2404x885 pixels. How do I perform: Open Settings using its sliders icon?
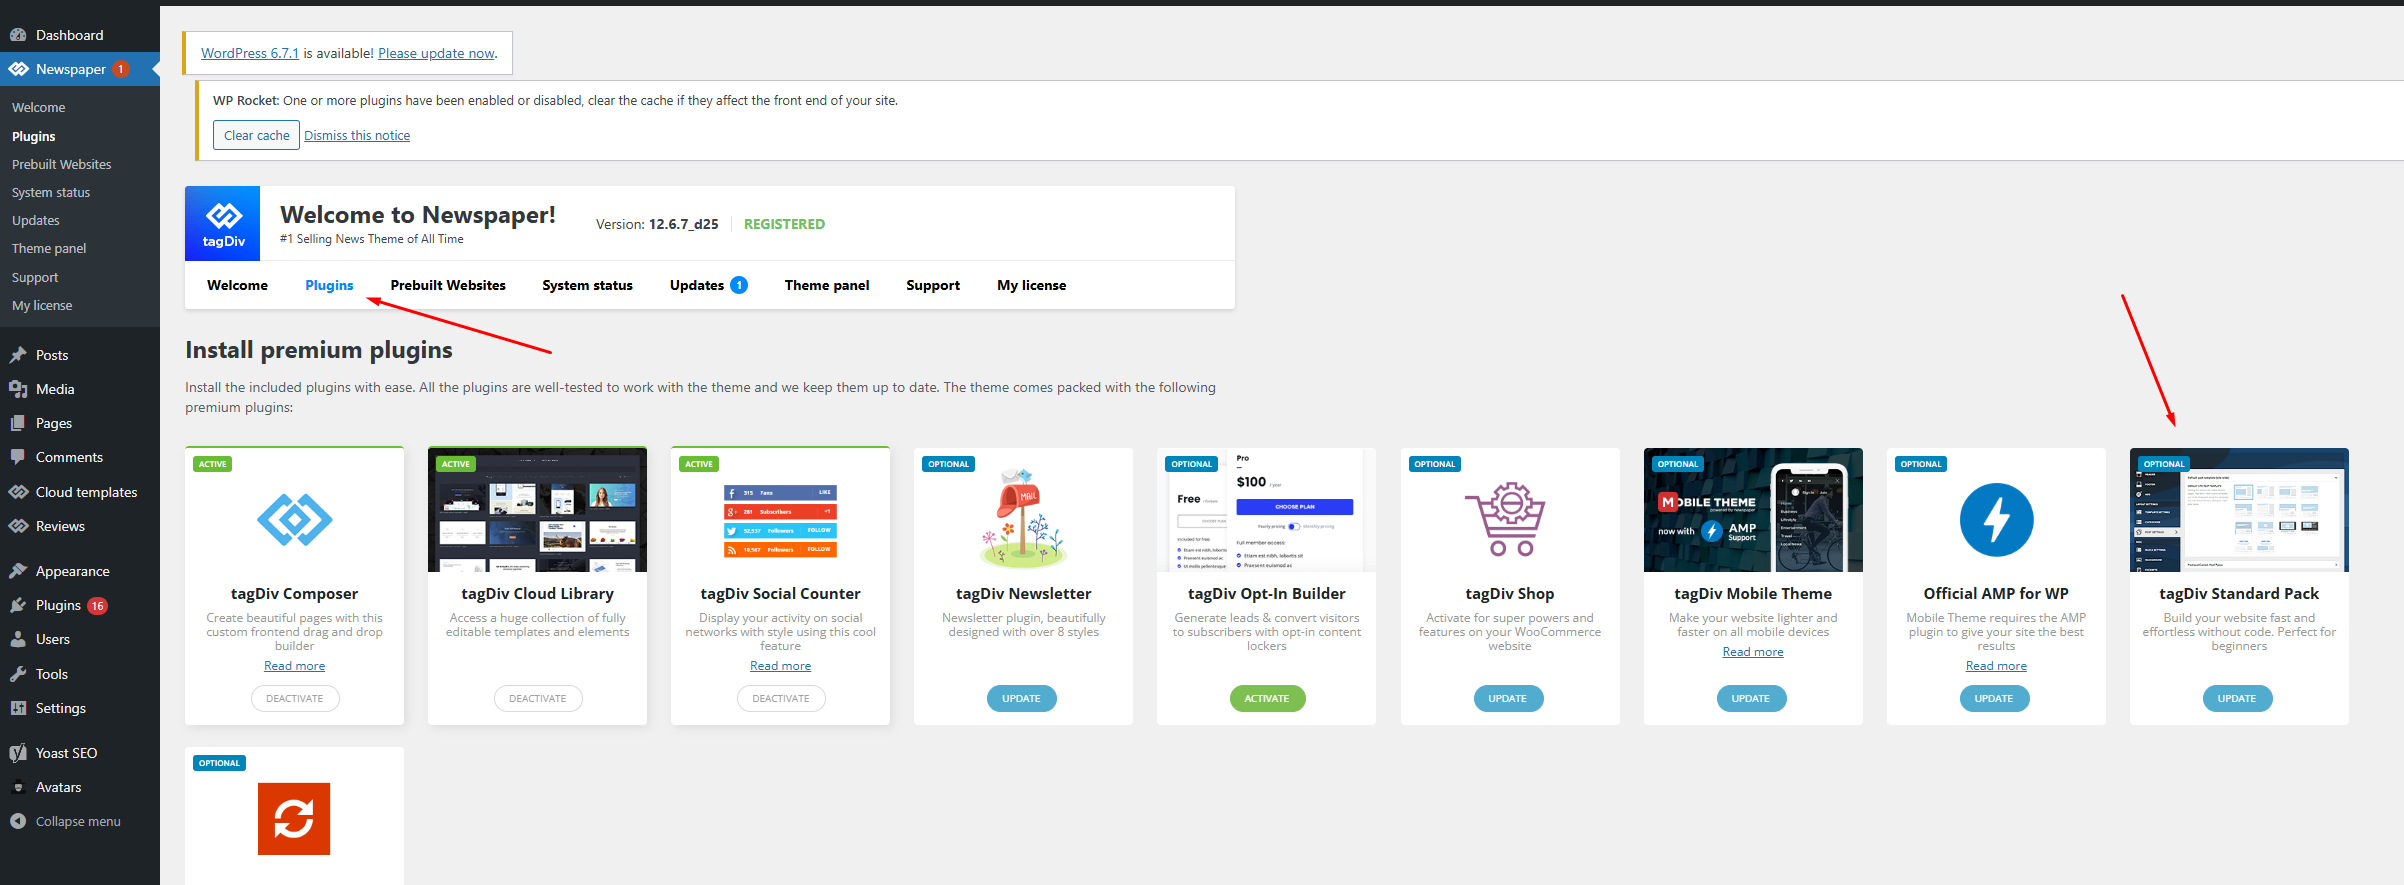pyautogui.click(x=18, y=708)
